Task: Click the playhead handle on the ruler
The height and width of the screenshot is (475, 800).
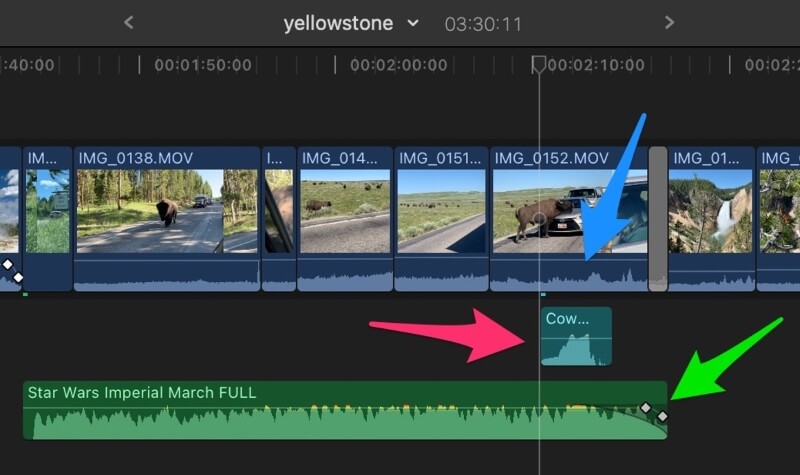Action: (x=539, y=64)
